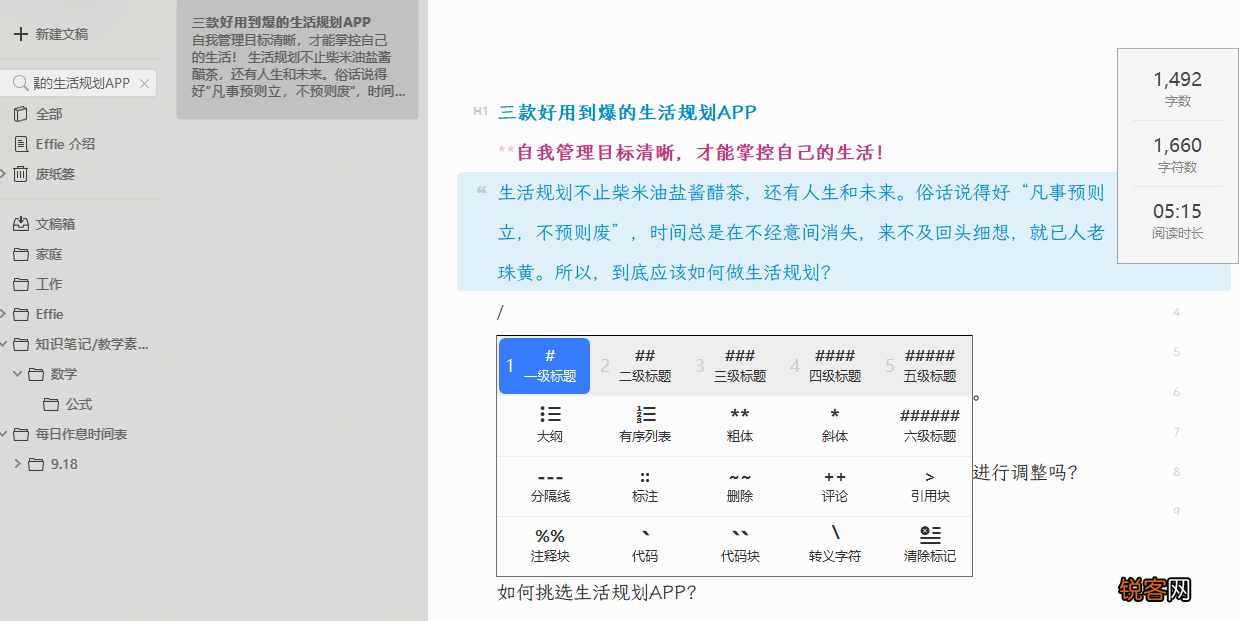Click 清除标记 to clear markup

[x=930, y=546]
